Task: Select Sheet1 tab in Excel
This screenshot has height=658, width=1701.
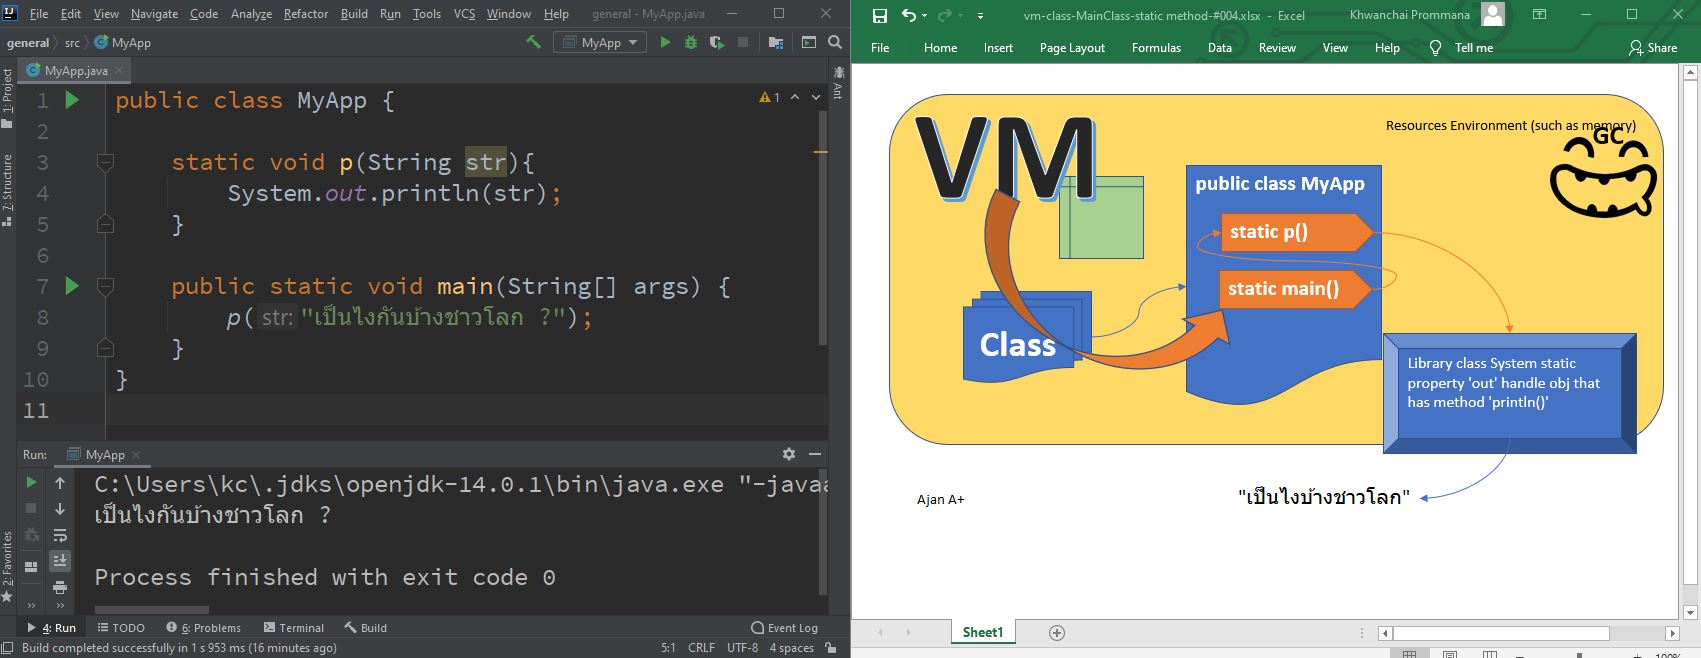Action: point(982,632)
